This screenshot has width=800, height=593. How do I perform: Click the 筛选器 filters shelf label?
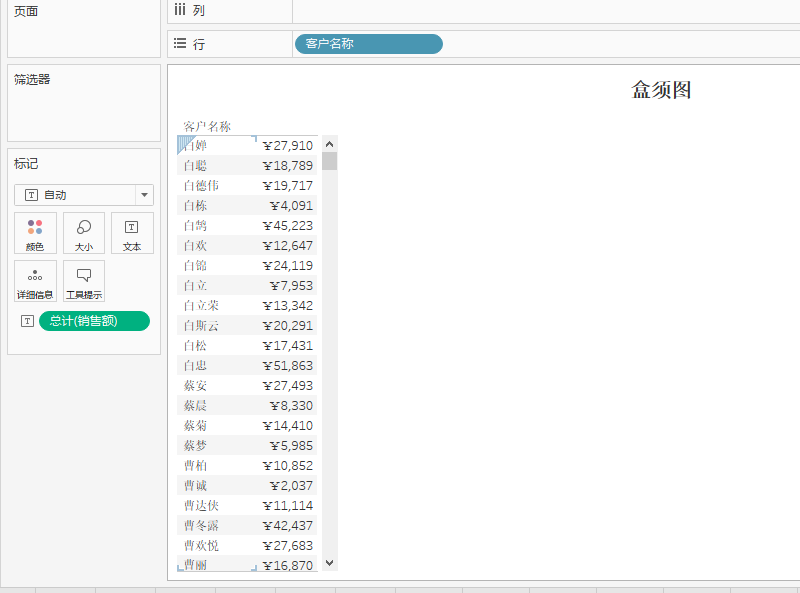coord(32,80)
